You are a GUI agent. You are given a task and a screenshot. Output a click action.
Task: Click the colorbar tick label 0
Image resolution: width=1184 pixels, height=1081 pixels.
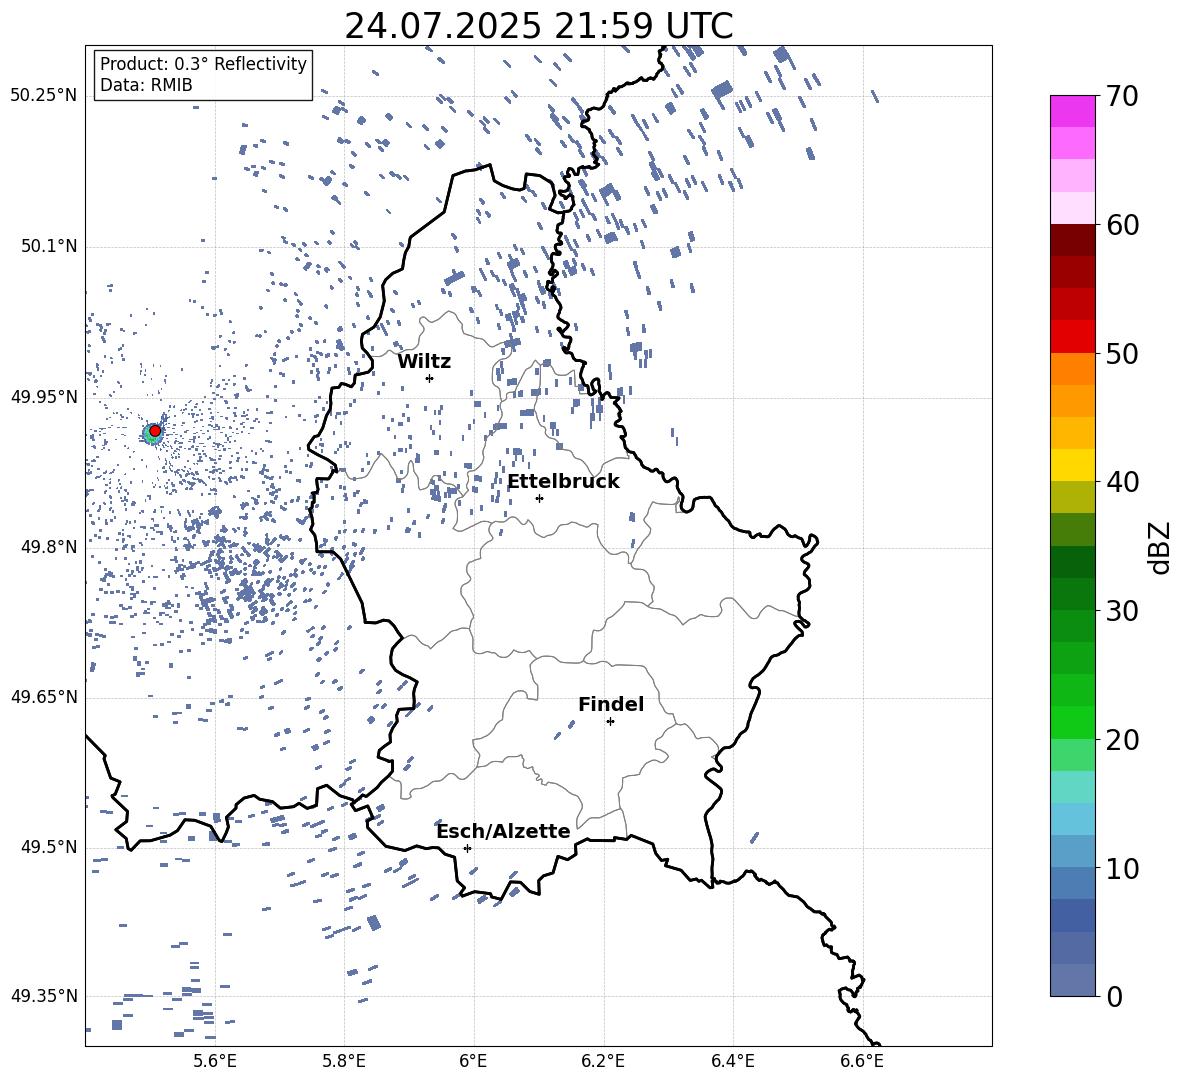coord(1114,996)
